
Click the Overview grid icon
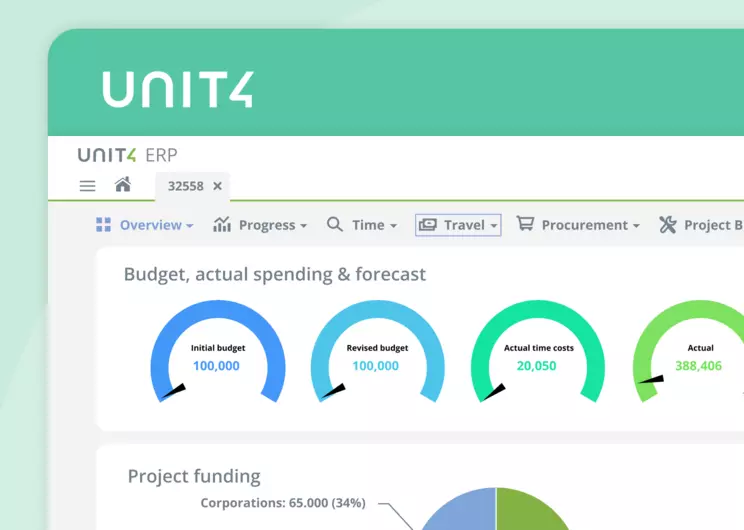coord(103,224)
